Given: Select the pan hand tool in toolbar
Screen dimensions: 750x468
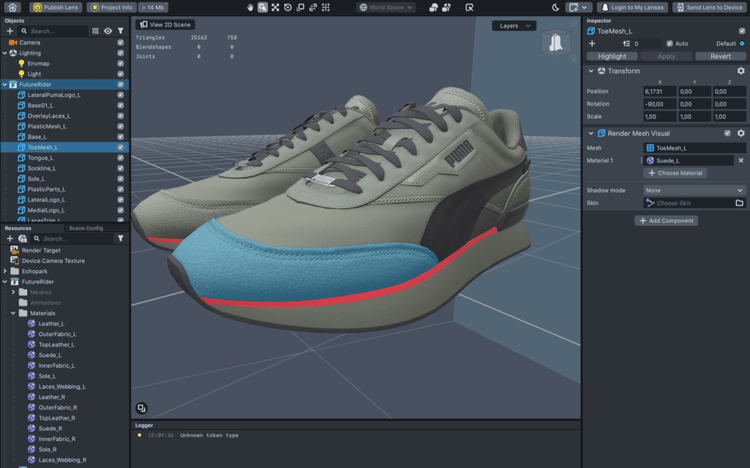Looking at the screenshot, I should point(250,7).
